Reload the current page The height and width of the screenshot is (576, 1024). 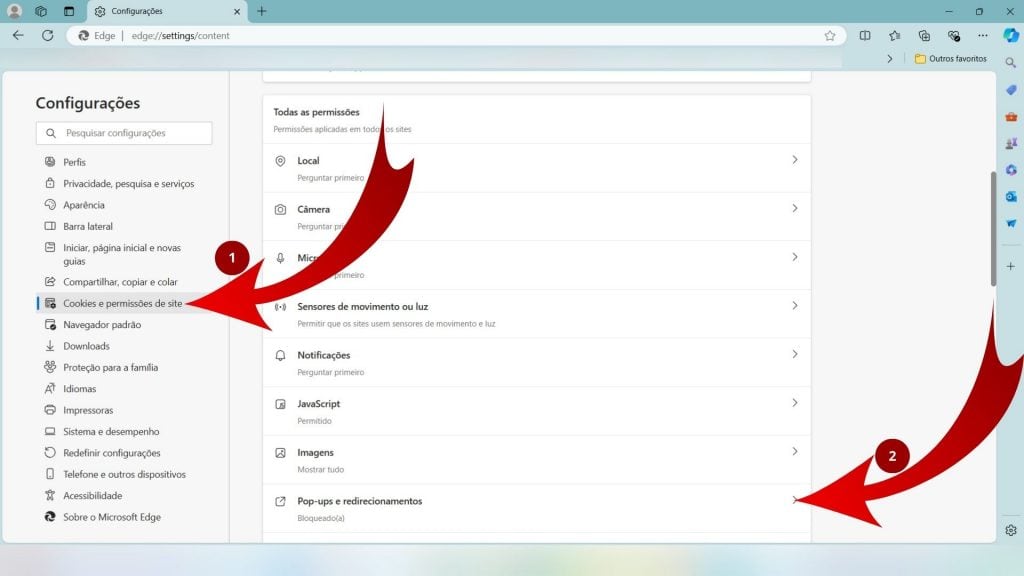(x=46, y=36)
